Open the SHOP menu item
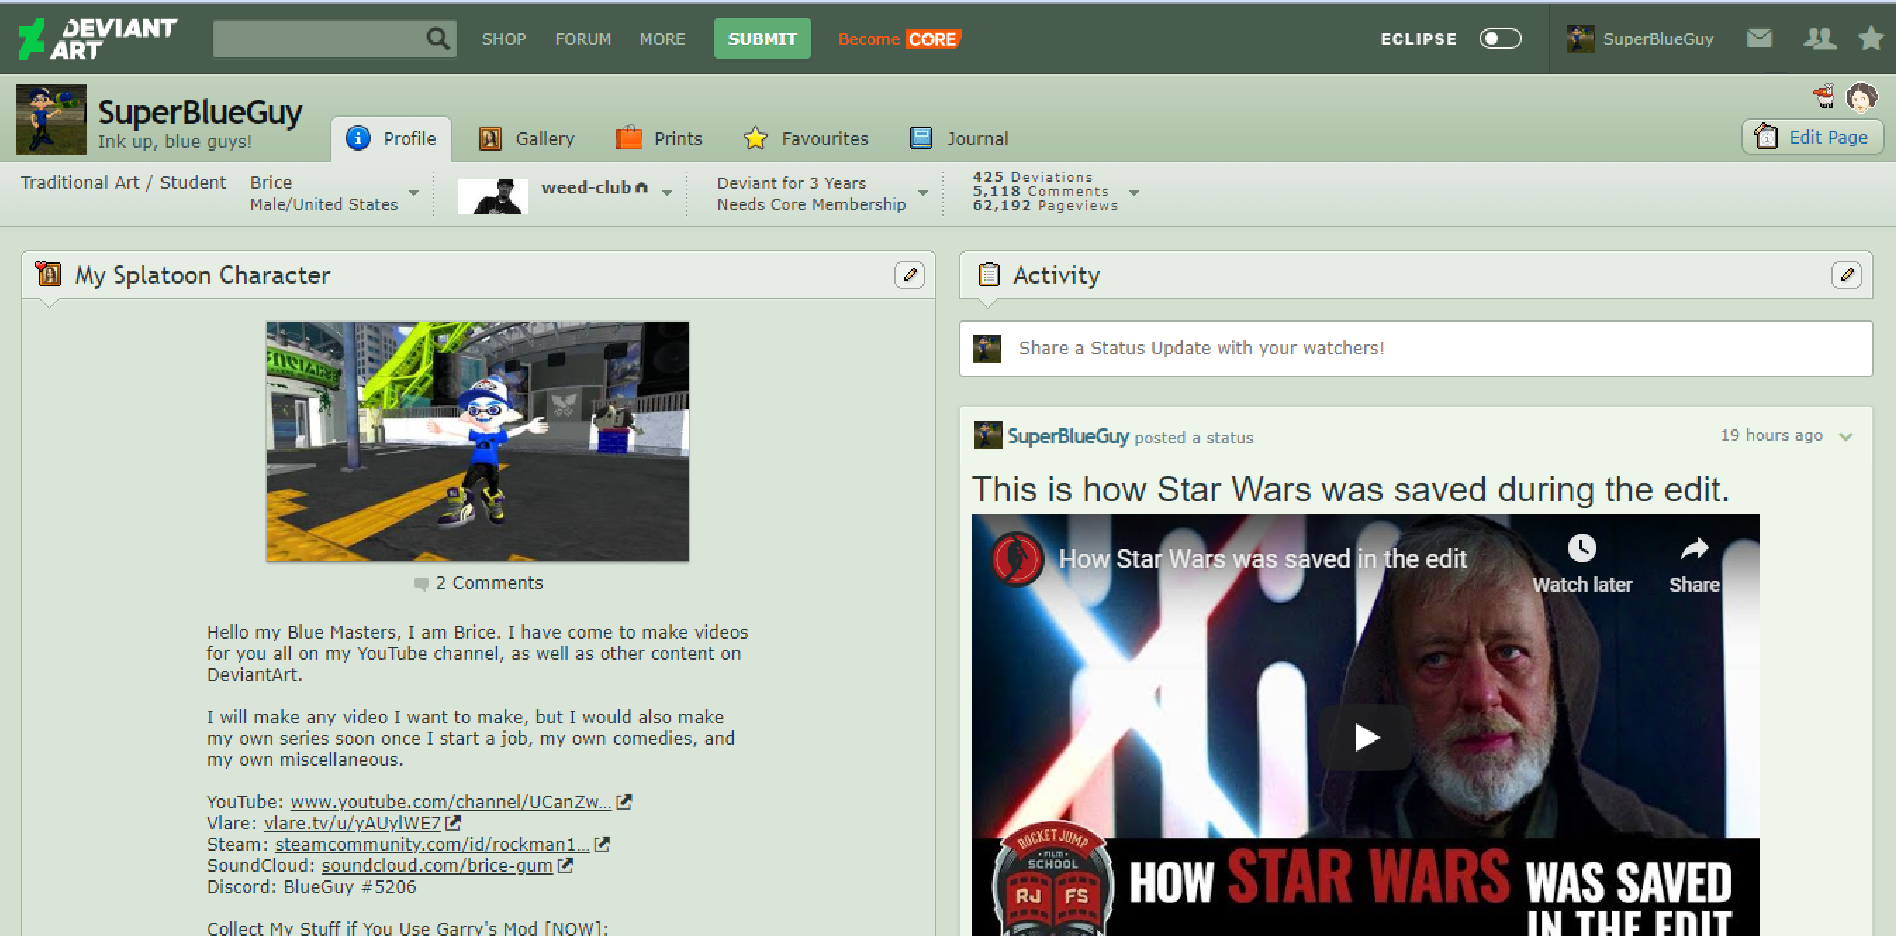Viewport: 1896px width, 936px height. (x=504, y=39)
